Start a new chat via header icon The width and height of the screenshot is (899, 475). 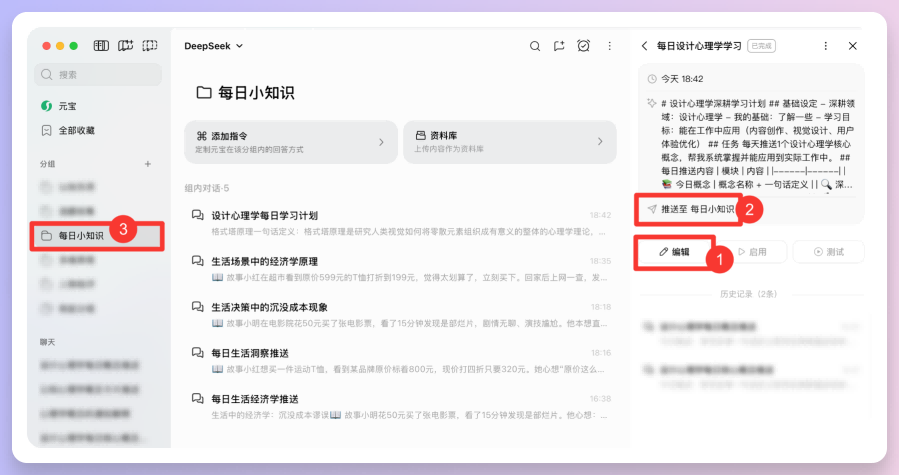559,46
